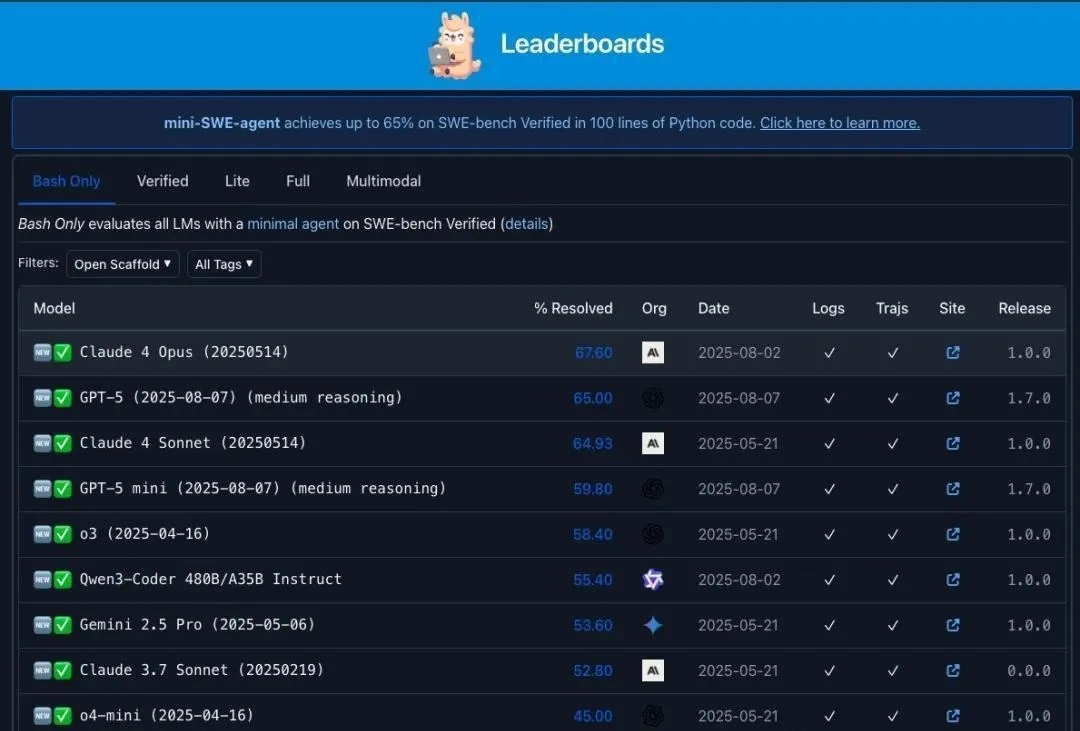1080x731 pixels.
Task: Open the mini-SWE-agent link in banner
Action: pos(222,123)
